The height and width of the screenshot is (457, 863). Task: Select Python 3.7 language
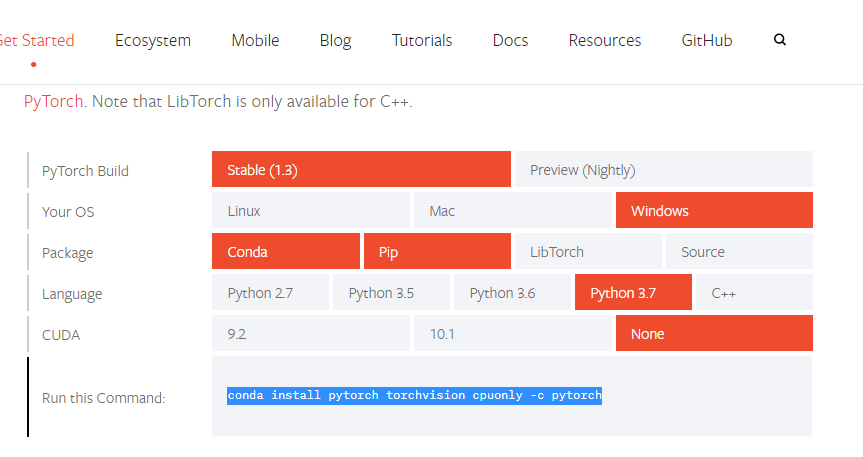(x=633, y=292)
